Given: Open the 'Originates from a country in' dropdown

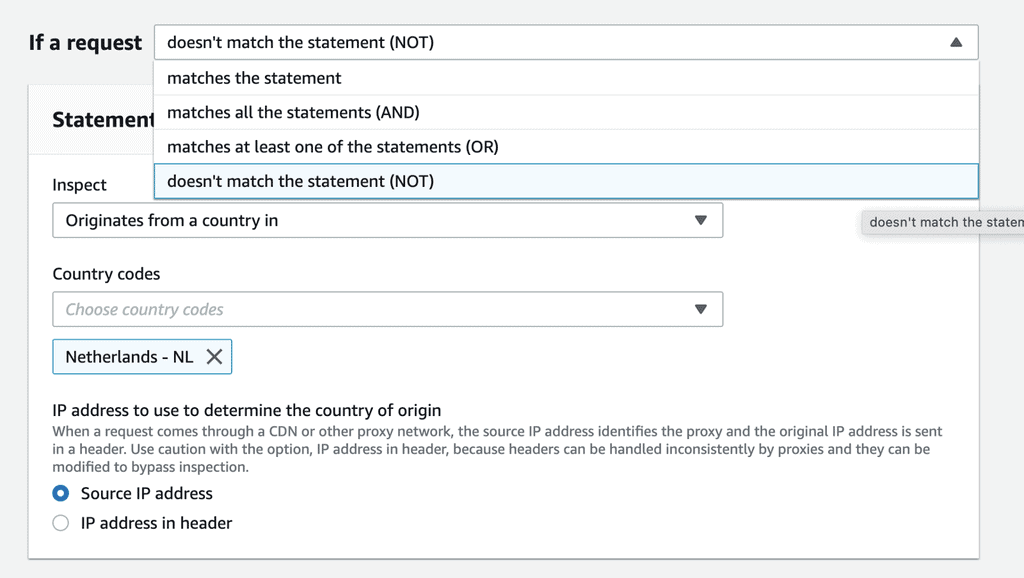Looking at the screenshot, I should click(x=370, y=221).
